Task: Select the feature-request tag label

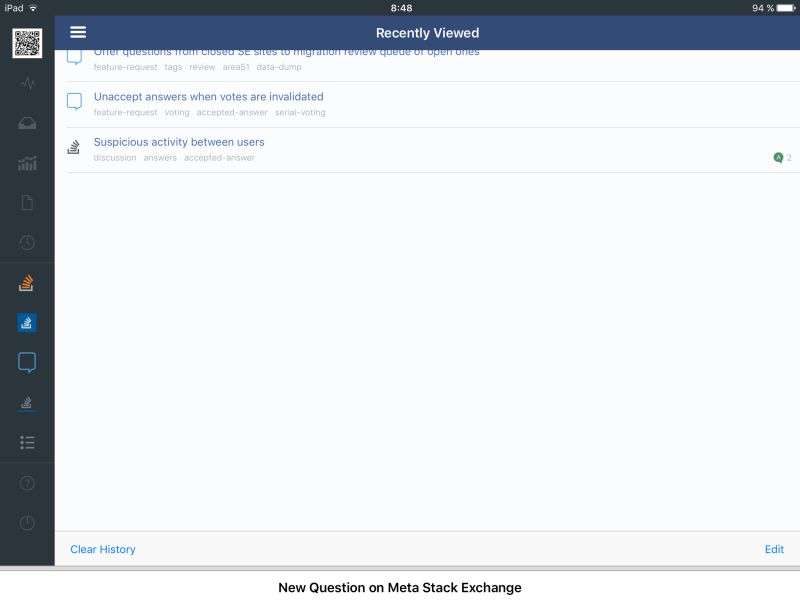Action: point(125,112)
